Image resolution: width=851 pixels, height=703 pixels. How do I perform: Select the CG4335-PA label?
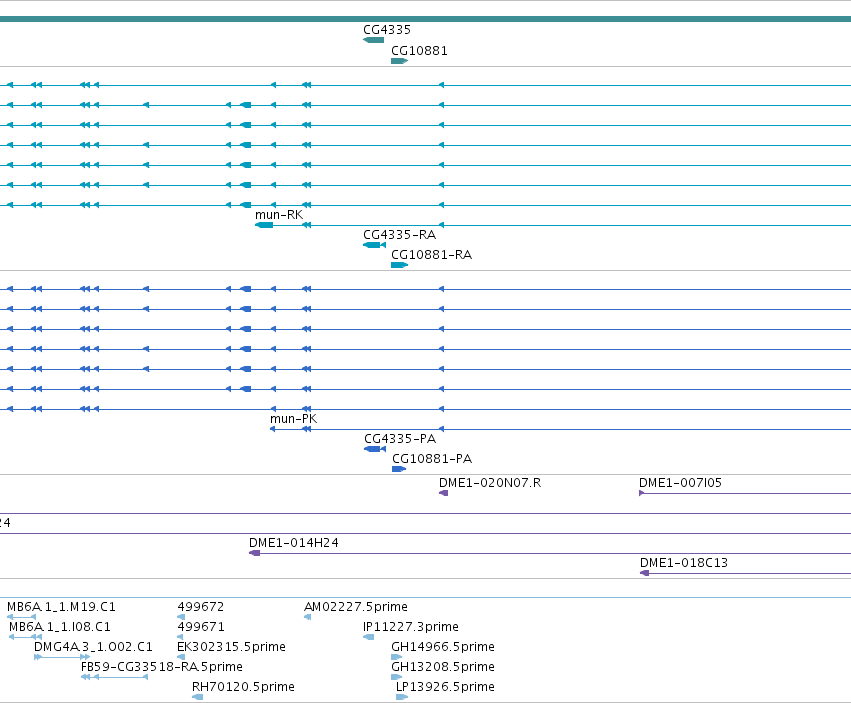pyautogui.click(x=400, y=439)
